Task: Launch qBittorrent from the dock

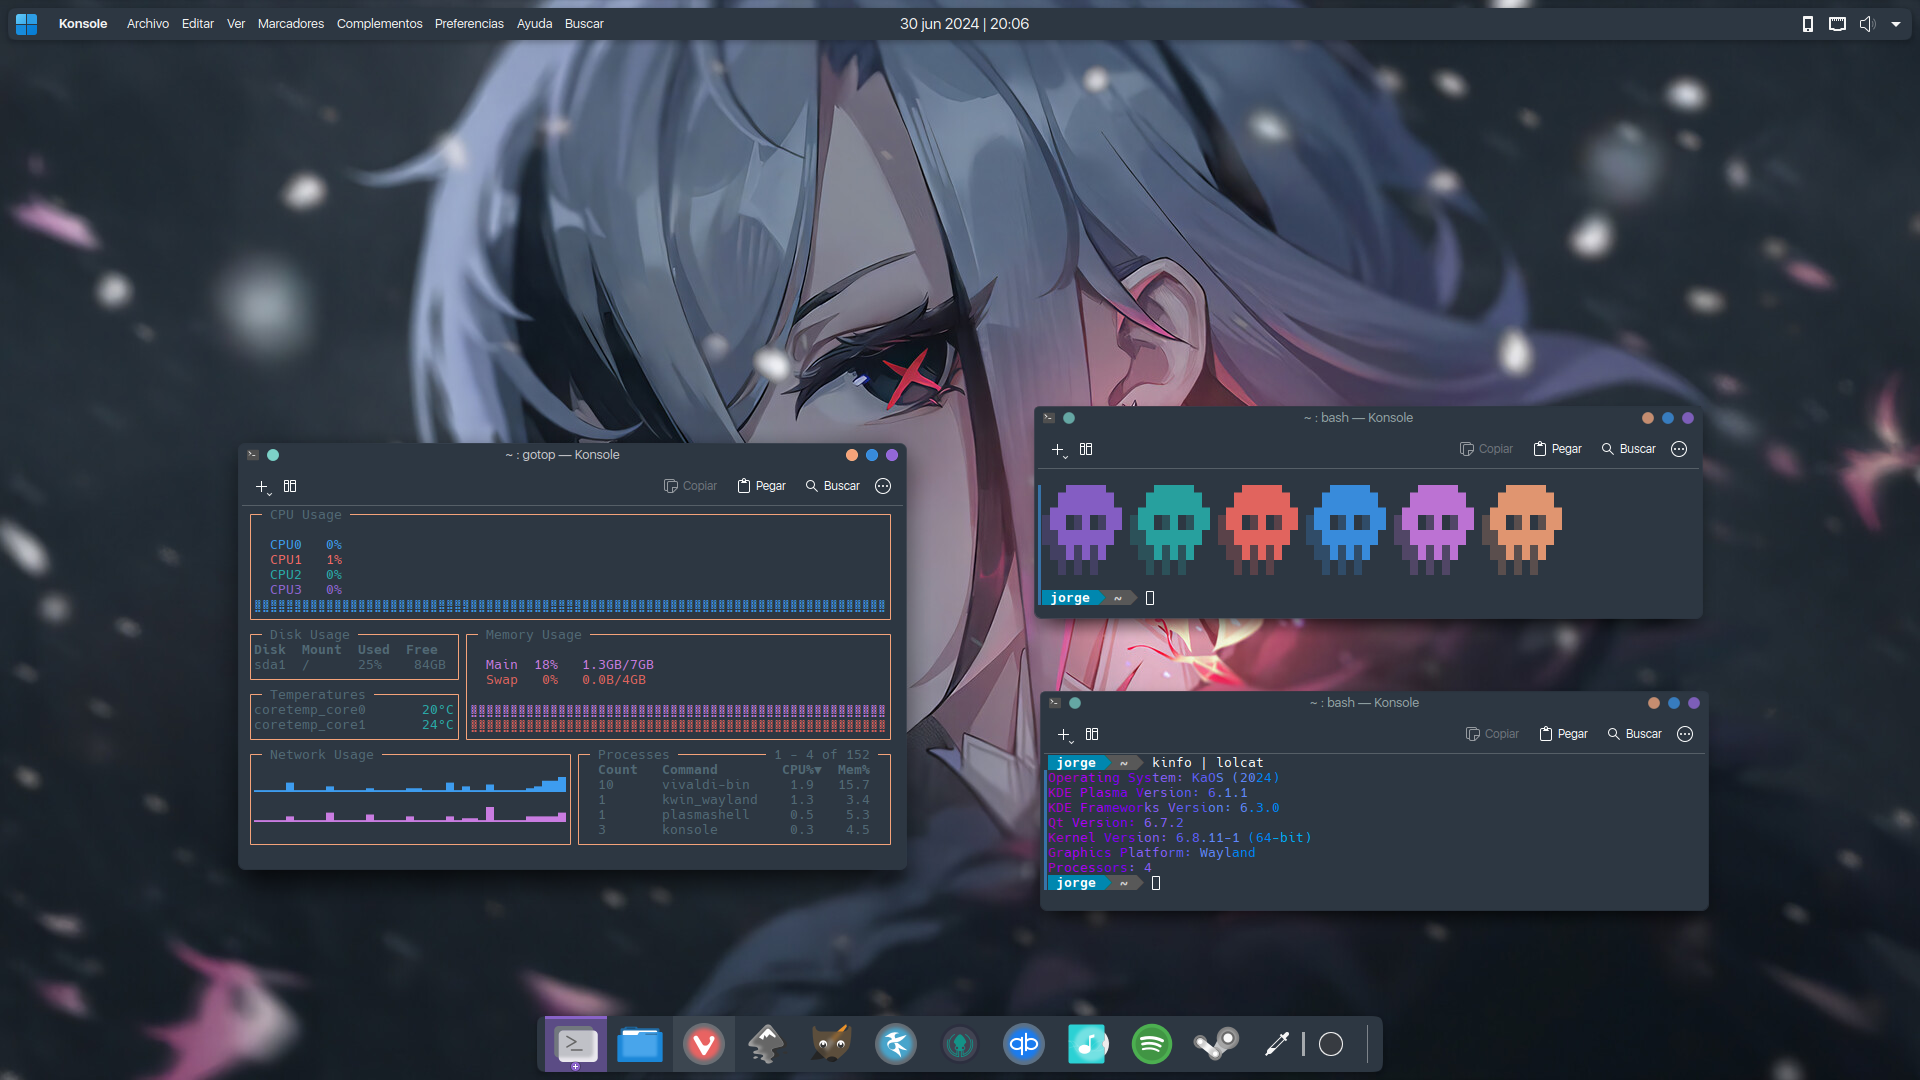Action: 1024,1045
